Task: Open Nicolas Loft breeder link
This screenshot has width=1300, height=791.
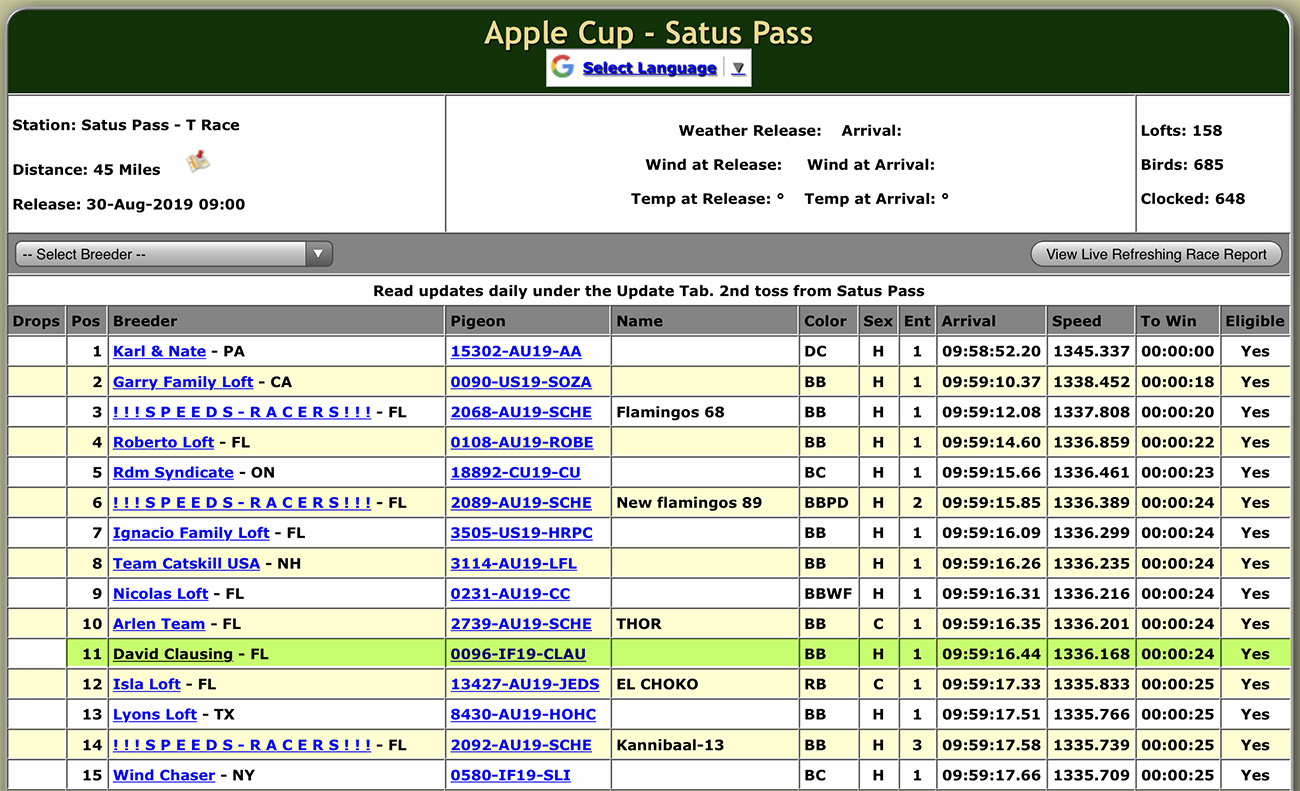Action: pos(161,593)
